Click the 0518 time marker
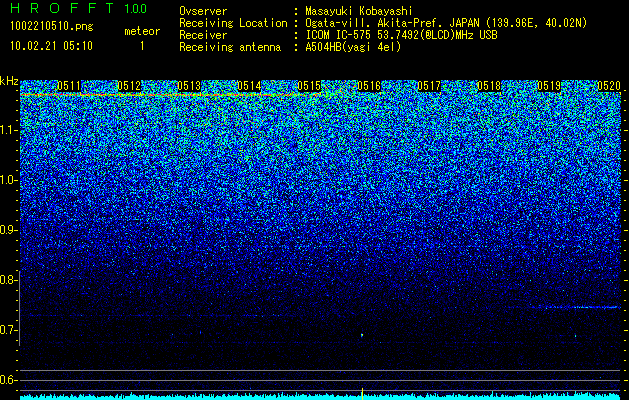 pos(489,86)
